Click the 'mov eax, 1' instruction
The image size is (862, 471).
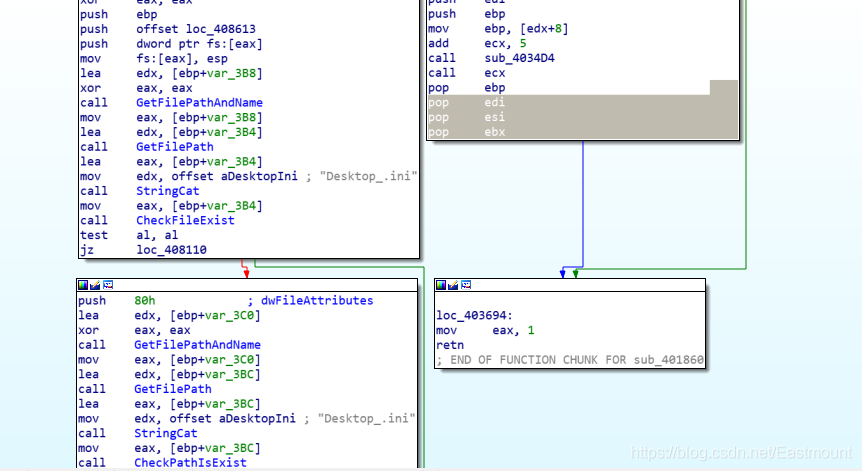pyautogui.click(x=485, y=330)
